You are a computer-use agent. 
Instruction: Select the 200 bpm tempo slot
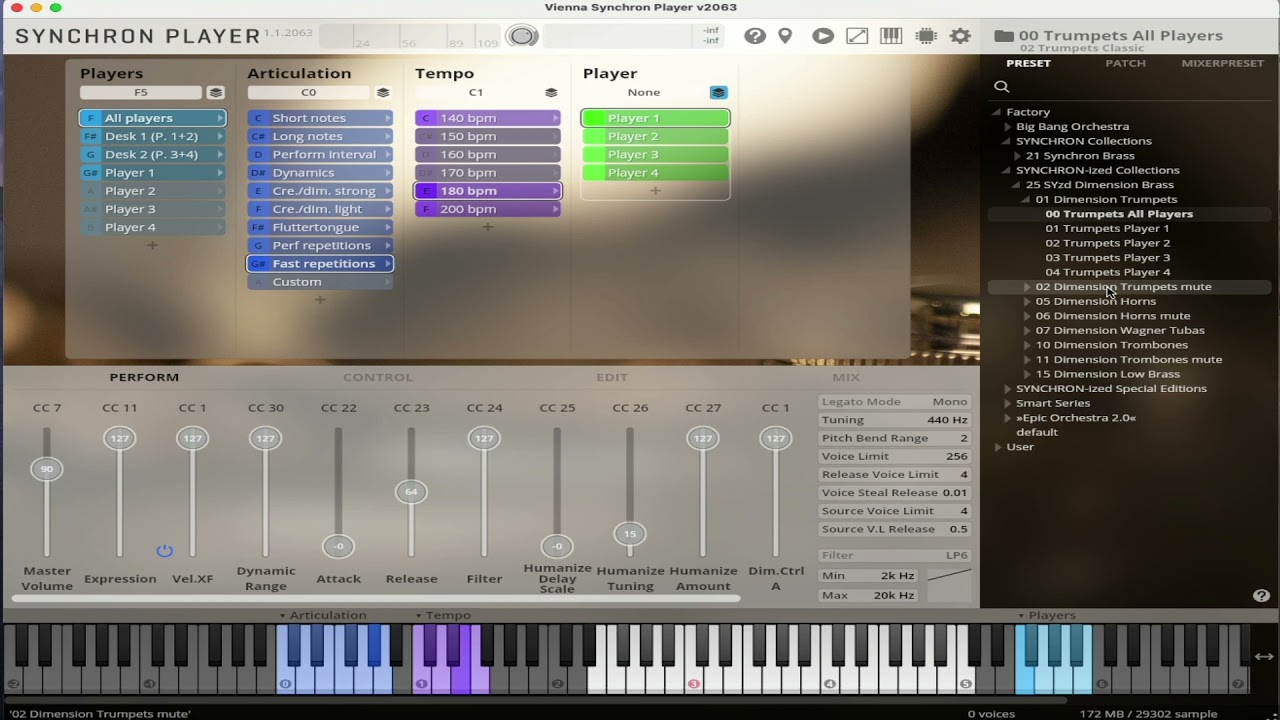tap(488, 209)
